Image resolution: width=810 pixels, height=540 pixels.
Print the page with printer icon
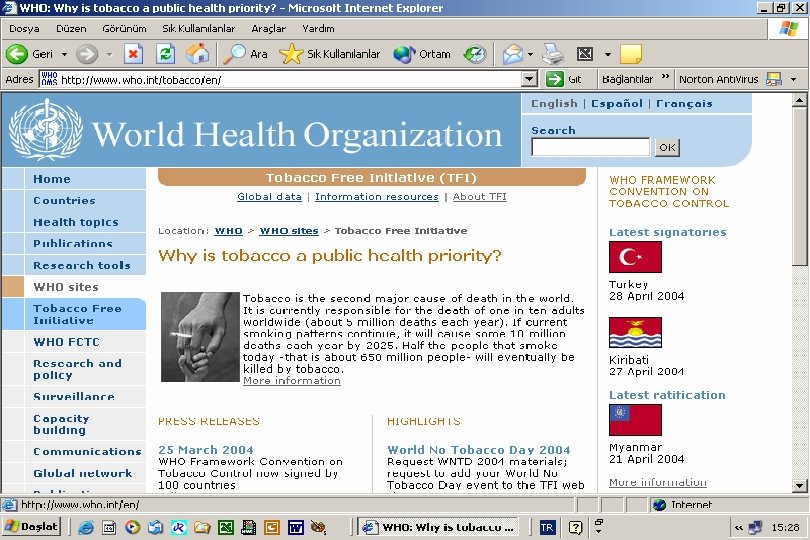click(553, 54)
